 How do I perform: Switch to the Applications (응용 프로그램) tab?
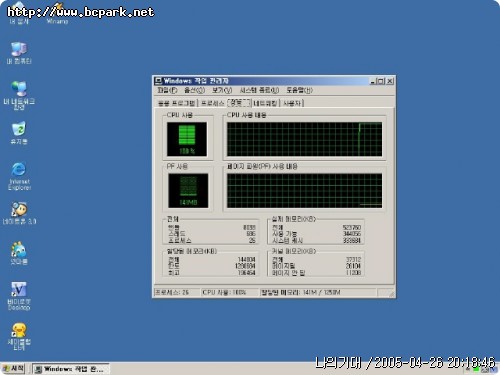[x=177, y=103]
